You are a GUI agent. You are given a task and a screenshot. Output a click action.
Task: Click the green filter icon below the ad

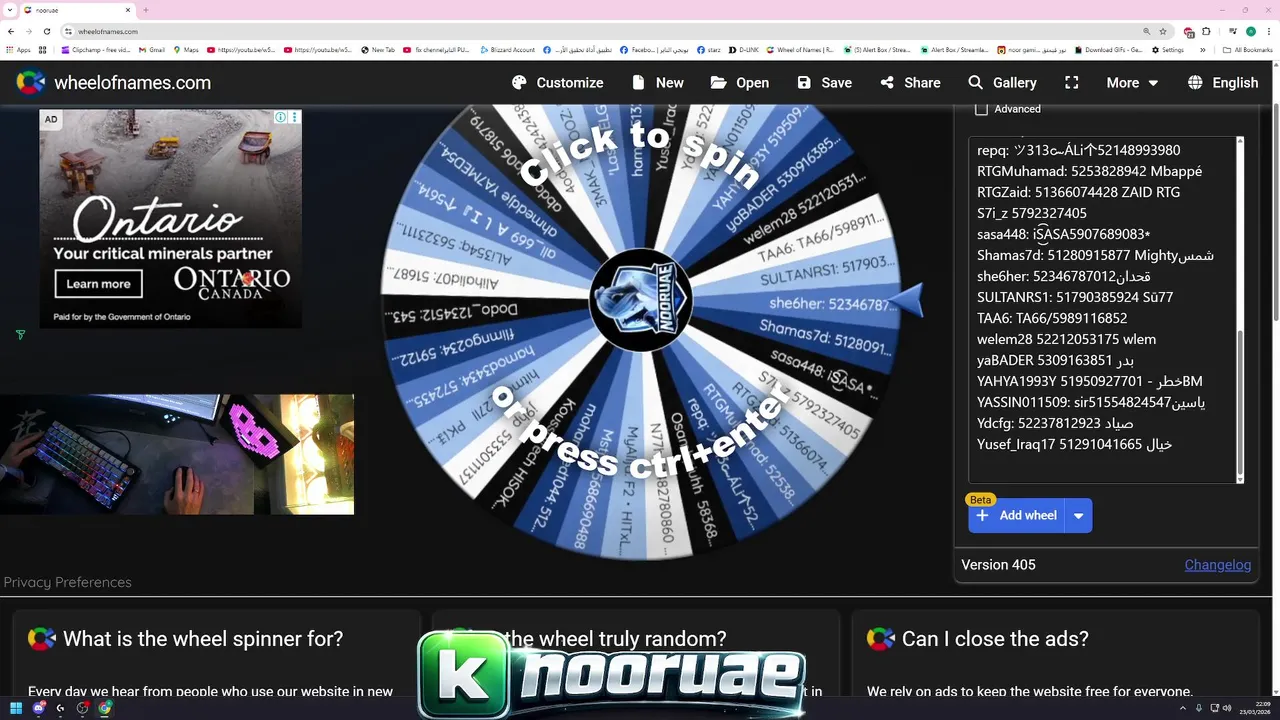click(20, 335)
